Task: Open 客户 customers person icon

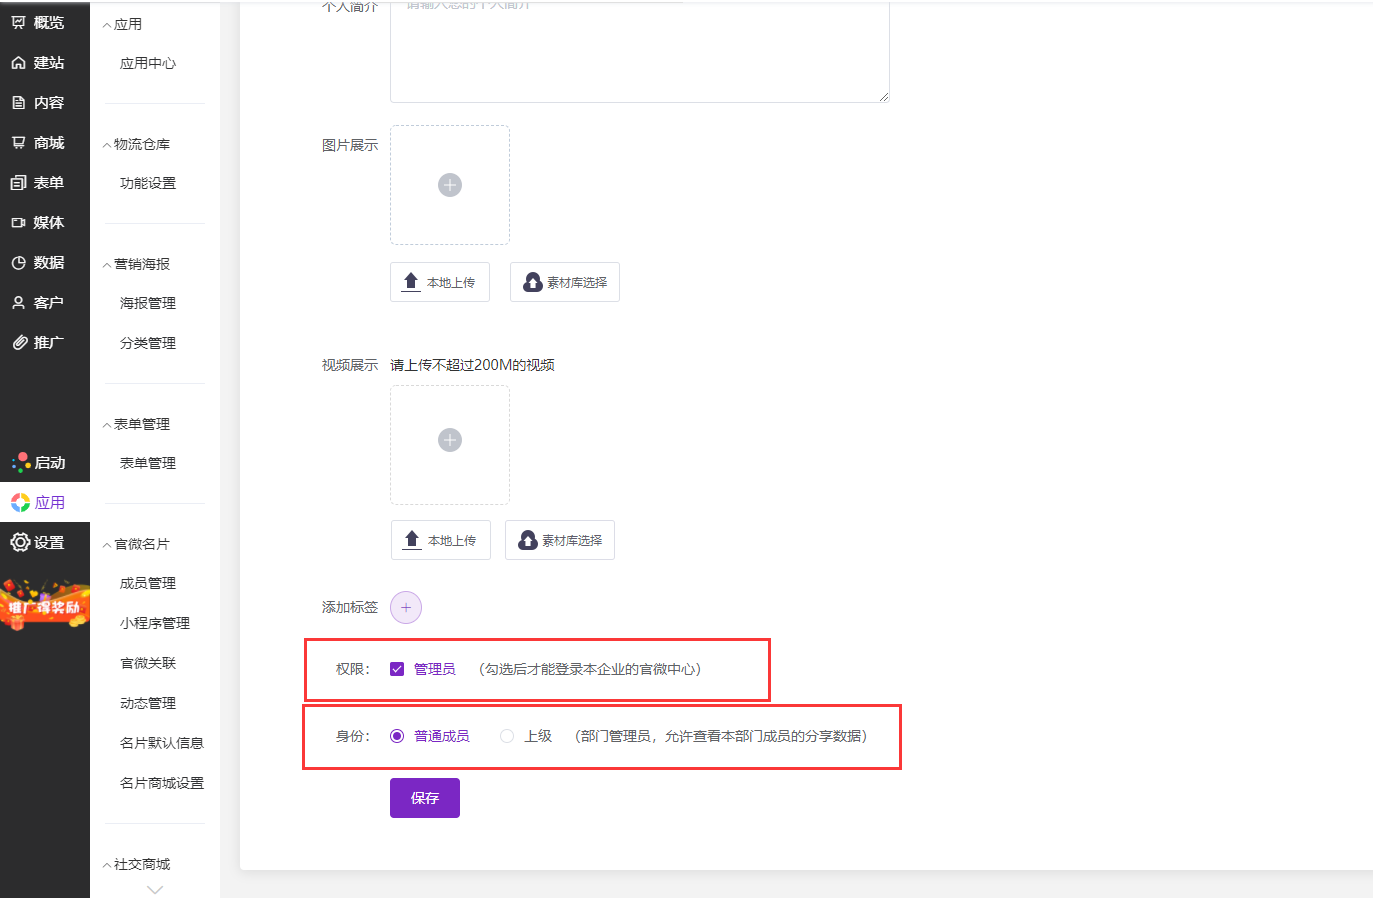Action: point(18,303)
